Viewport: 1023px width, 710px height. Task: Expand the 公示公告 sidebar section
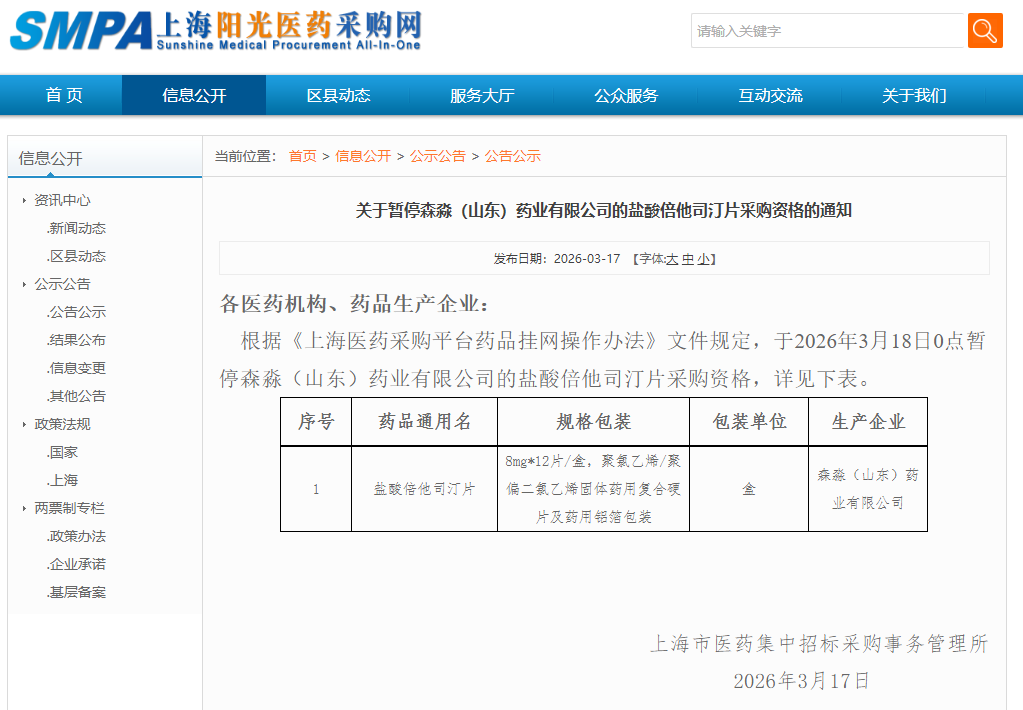click(62, 284)
